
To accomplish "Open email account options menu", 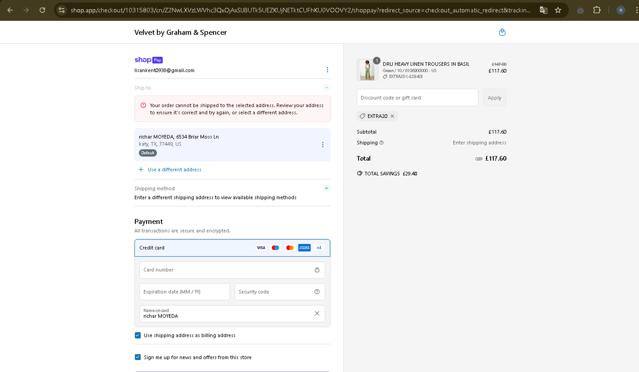I will tap(327, 70).
